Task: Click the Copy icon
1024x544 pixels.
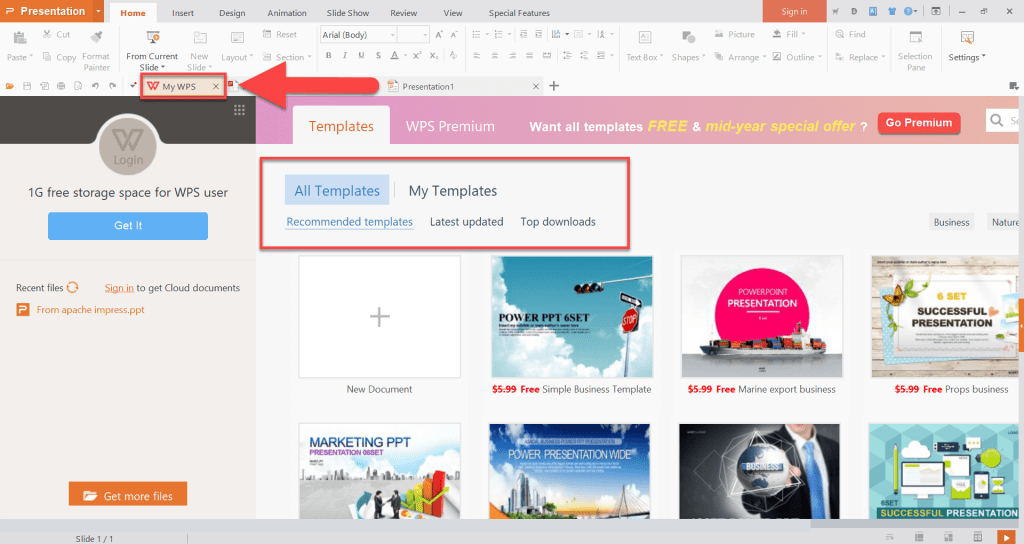Action: tap(47, 57)
